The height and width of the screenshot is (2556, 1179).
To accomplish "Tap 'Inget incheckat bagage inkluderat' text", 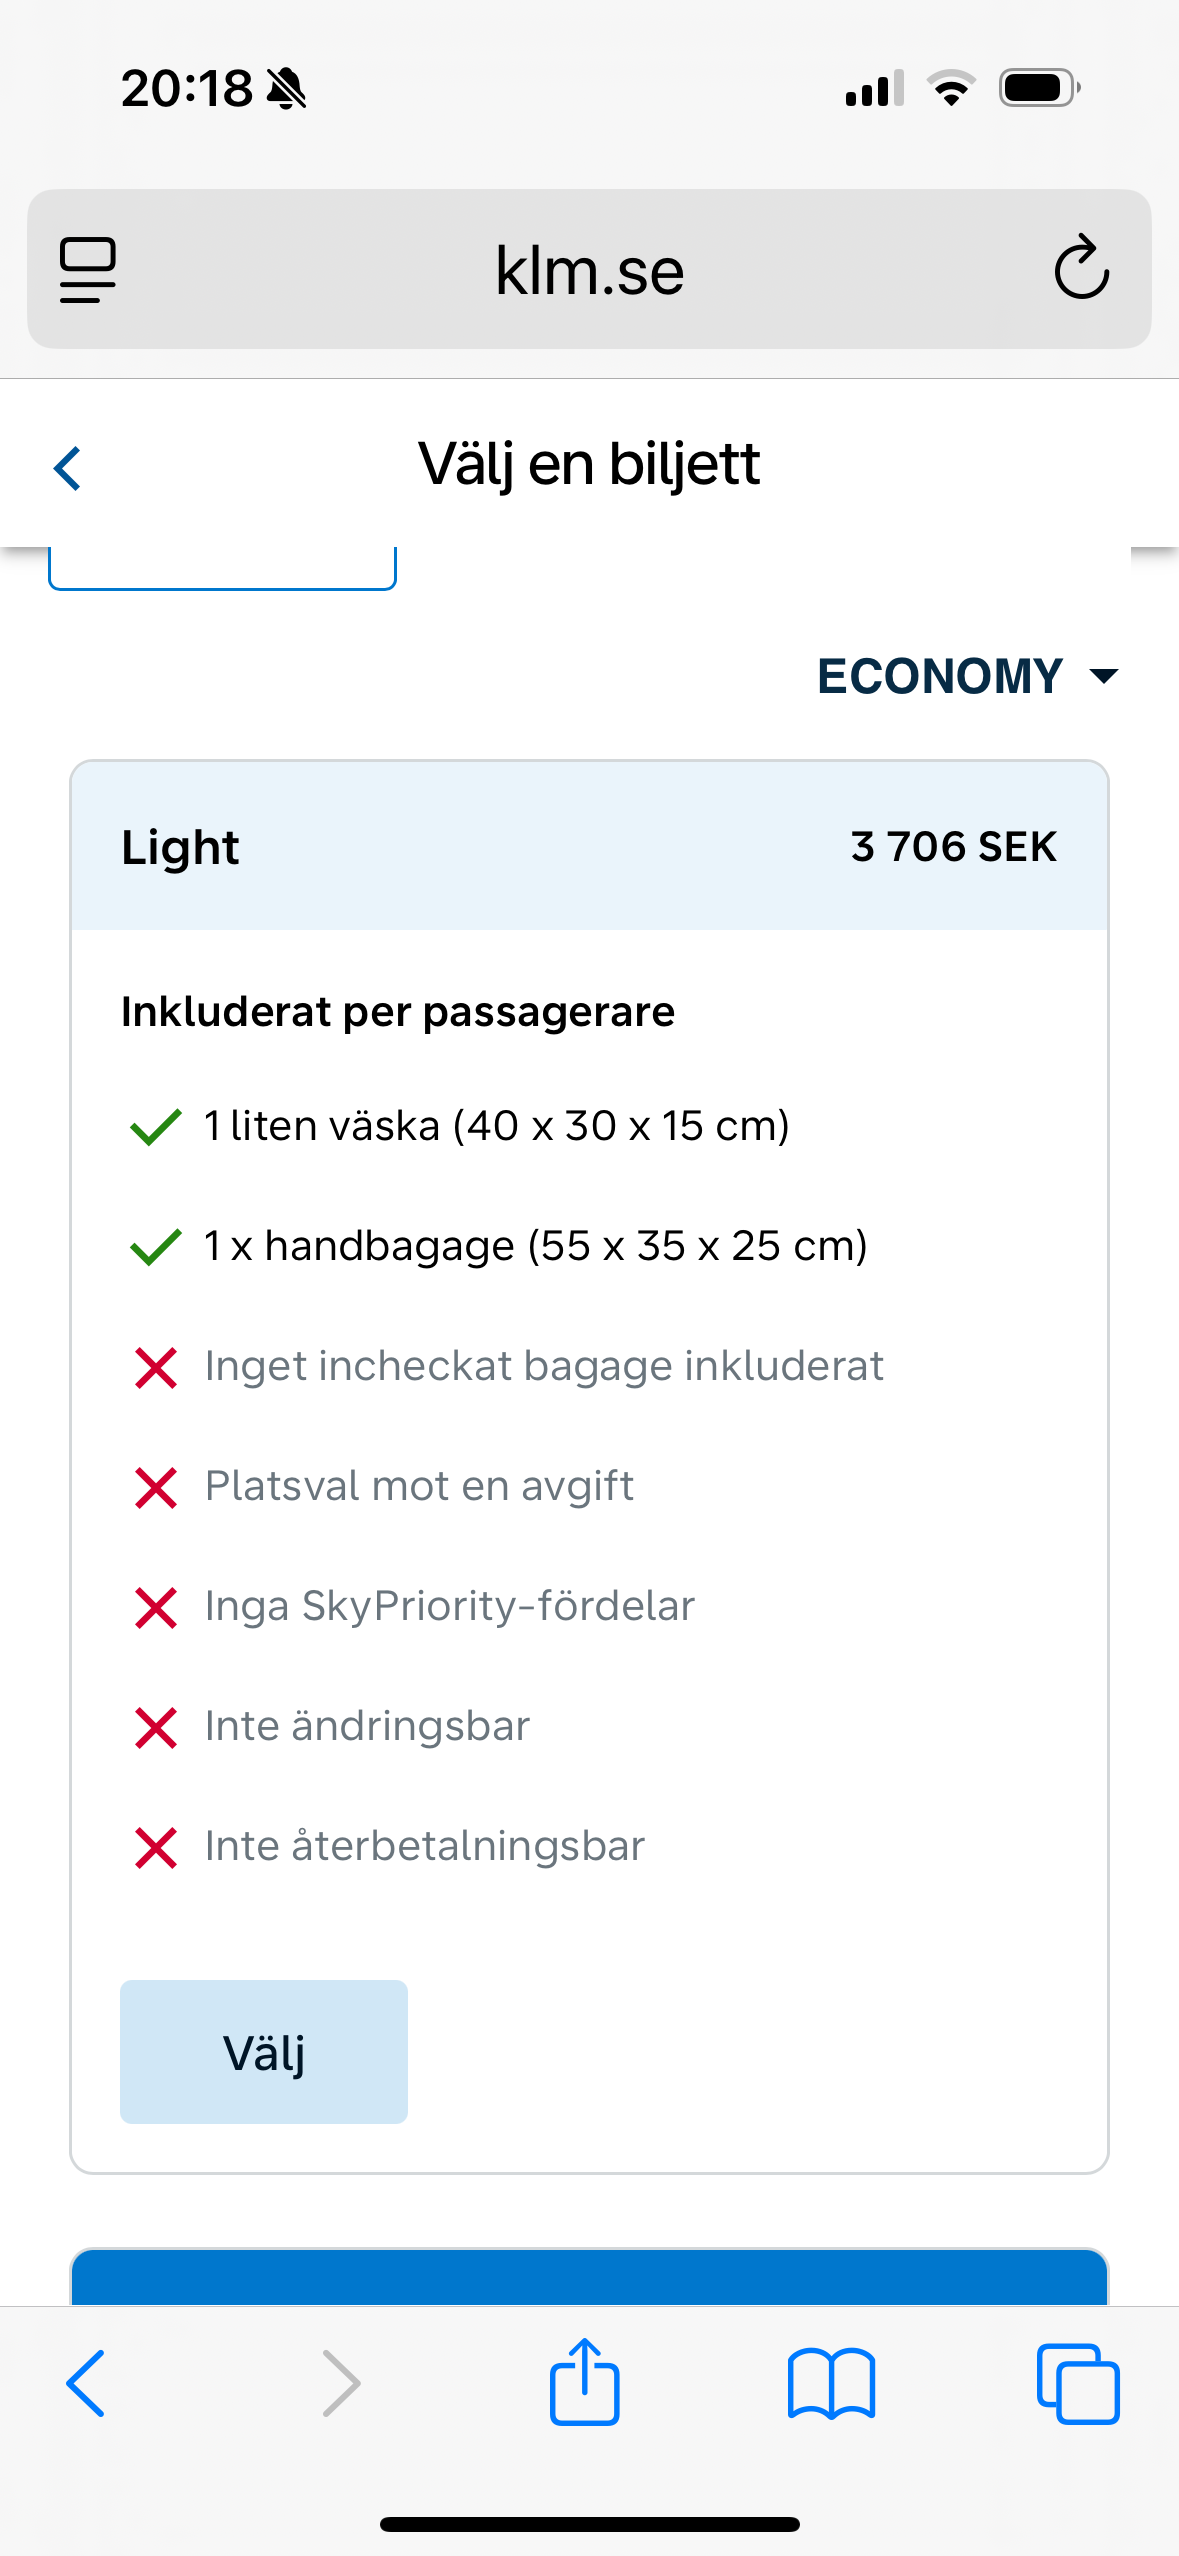I will coord(544,1366).
